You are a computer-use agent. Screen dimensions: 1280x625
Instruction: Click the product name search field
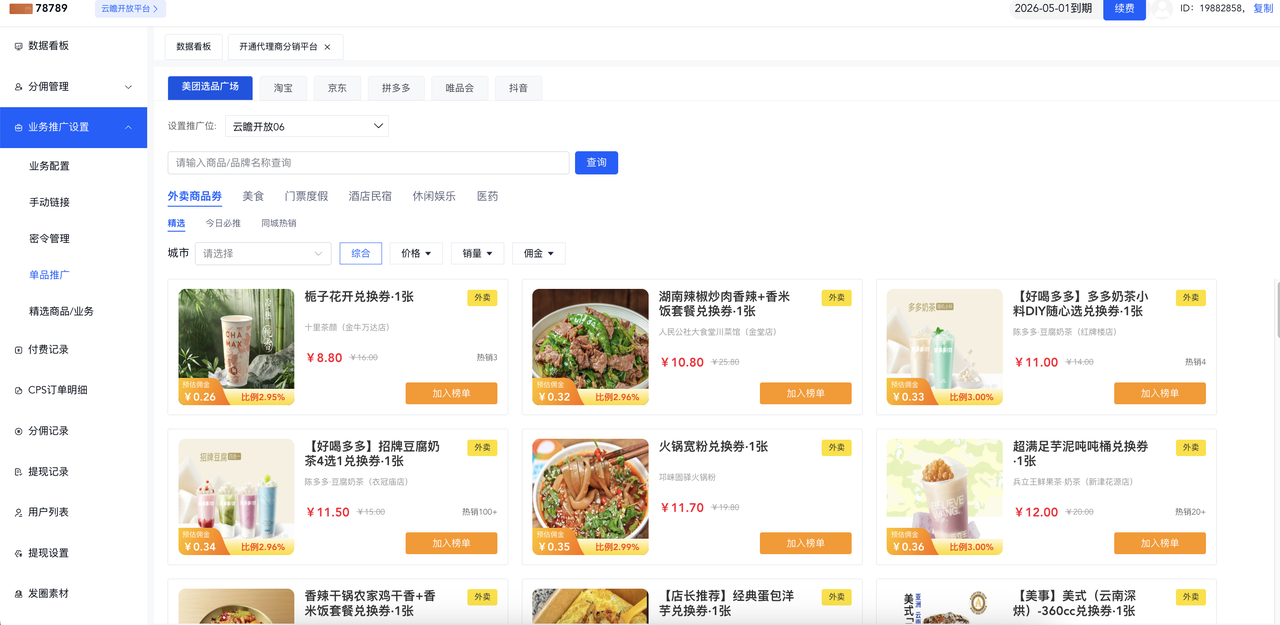point(368,163)
